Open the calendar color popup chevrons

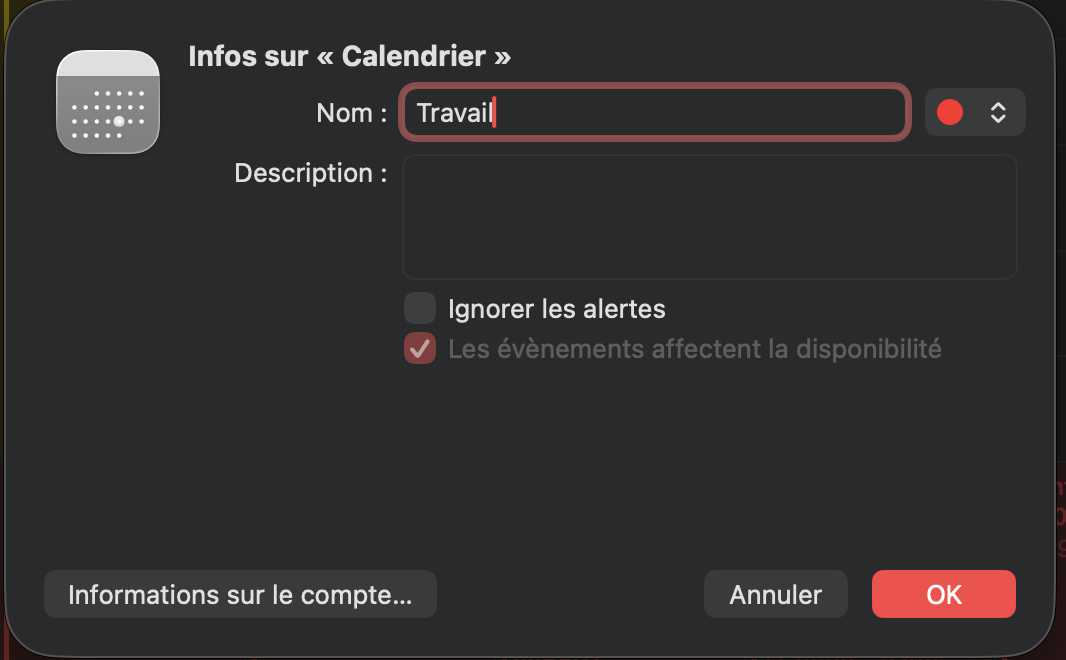coord(997,113)
